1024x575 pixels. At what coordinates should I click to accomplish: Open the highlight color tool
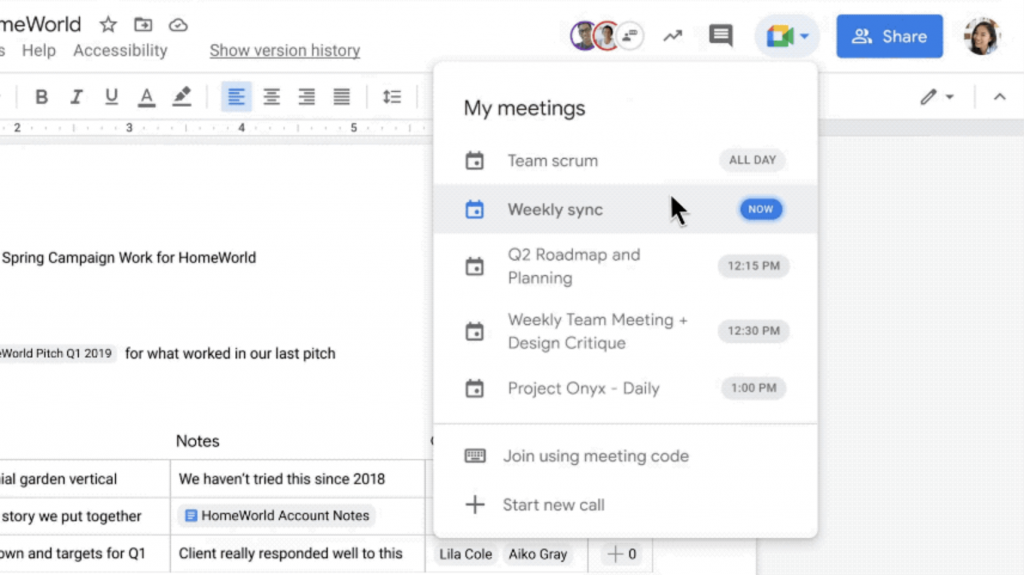pos(182,97)
